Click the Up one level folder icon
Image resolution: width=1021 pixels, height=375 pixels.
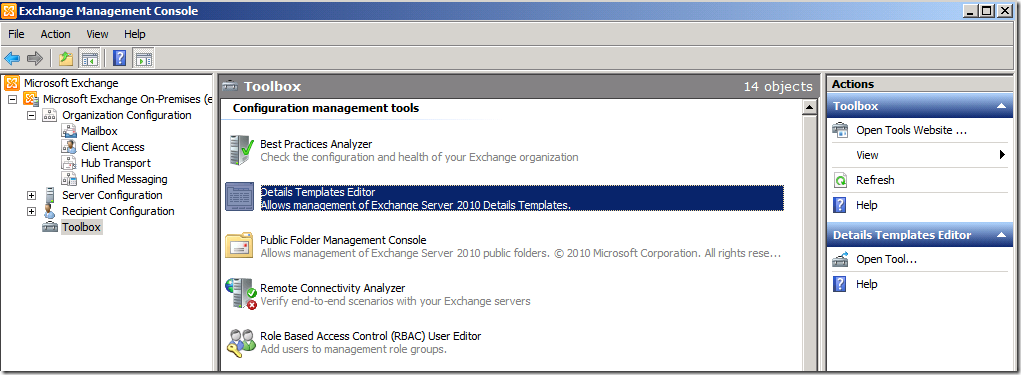65,59
